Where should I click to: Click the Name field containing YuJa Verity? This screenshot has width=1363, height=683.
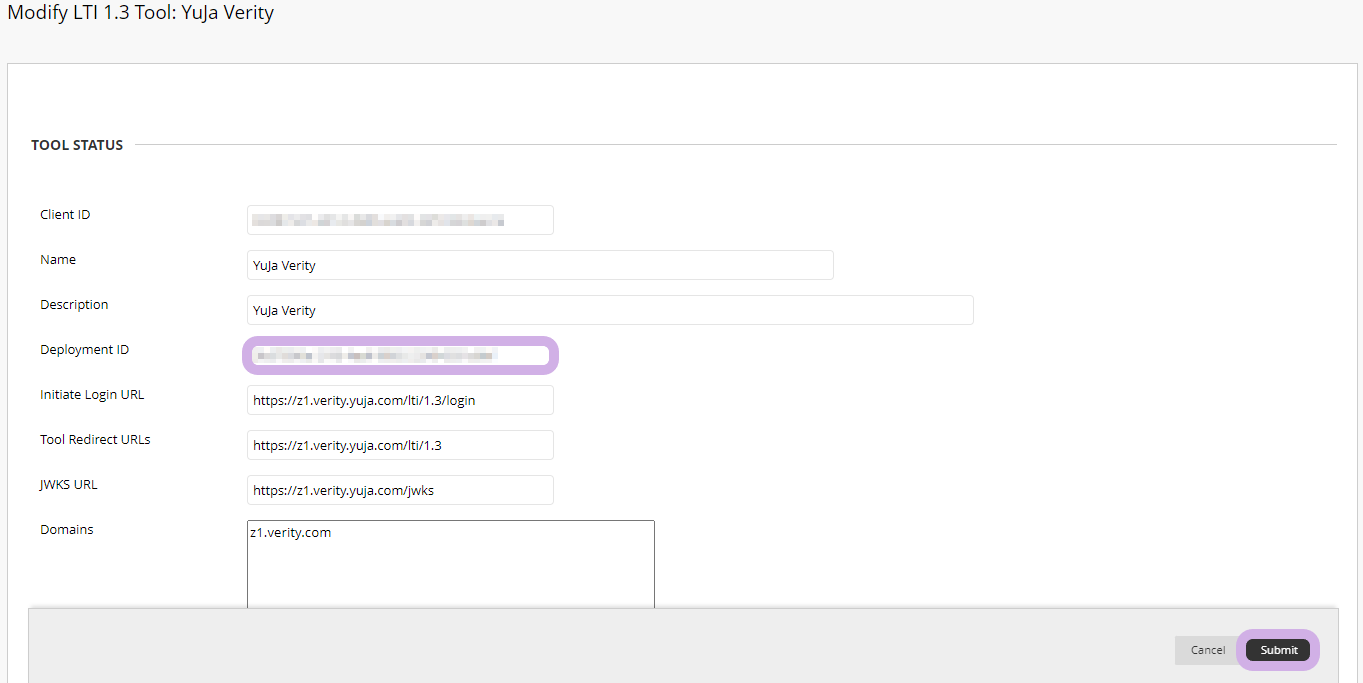pyautogui.click(x=540, y=265)
